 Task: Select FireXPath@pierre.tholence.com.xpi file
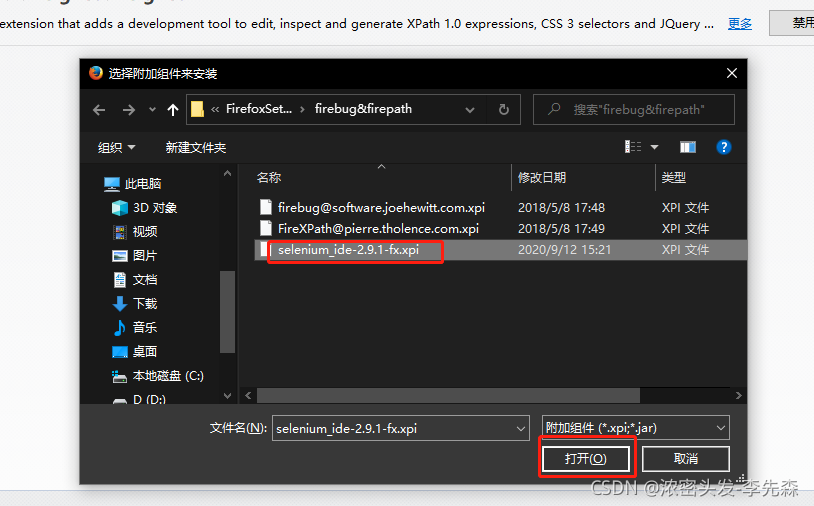pyautogui.click(x=378, y=228)
